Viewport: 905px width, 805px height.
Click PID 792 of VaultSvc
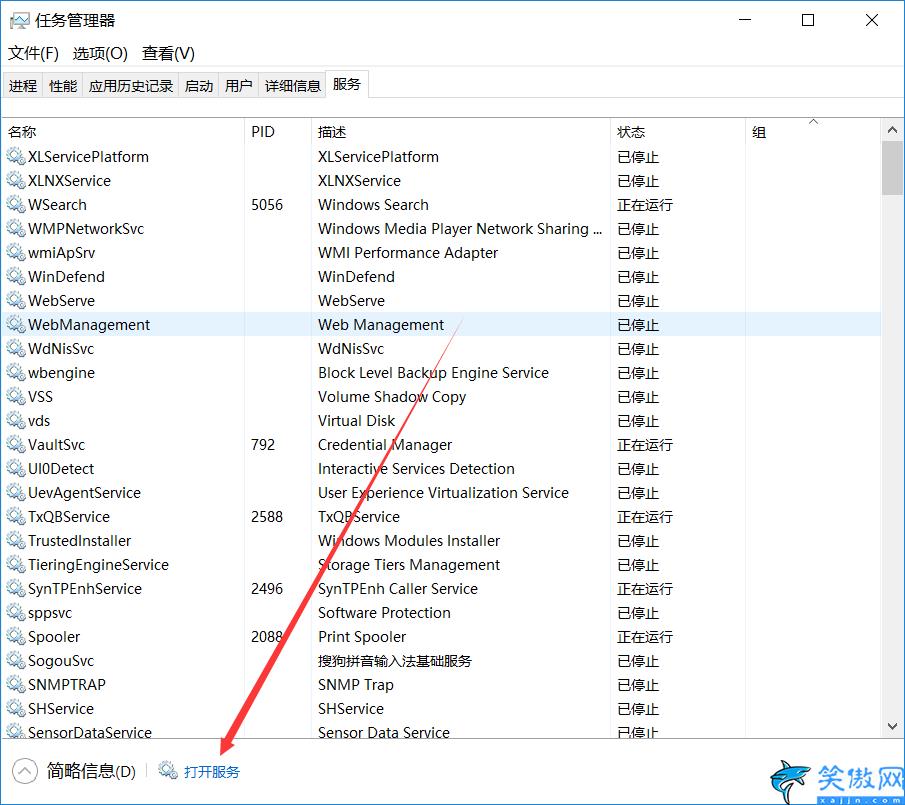(x=263, y=444)
